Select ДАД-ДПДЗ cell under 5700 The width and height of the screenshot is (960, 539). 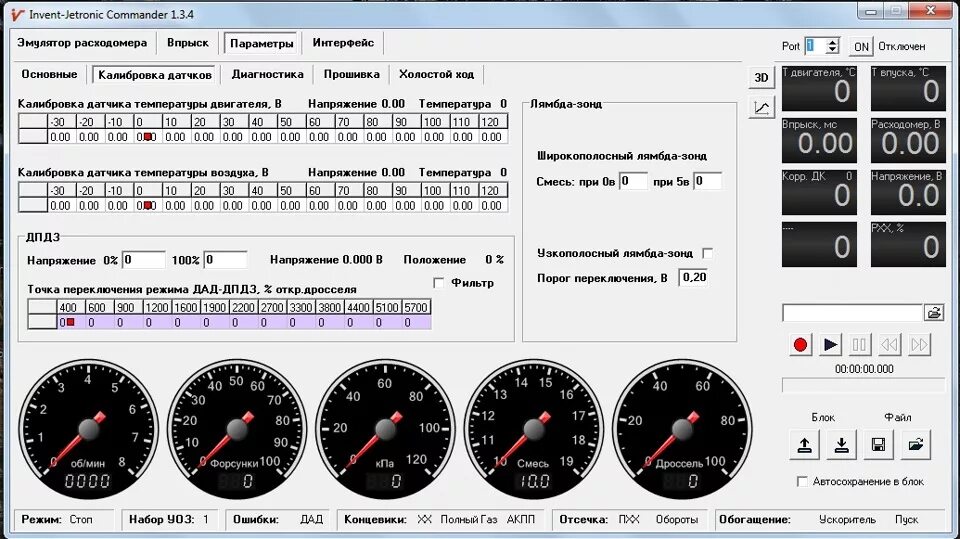coord(416,322)
